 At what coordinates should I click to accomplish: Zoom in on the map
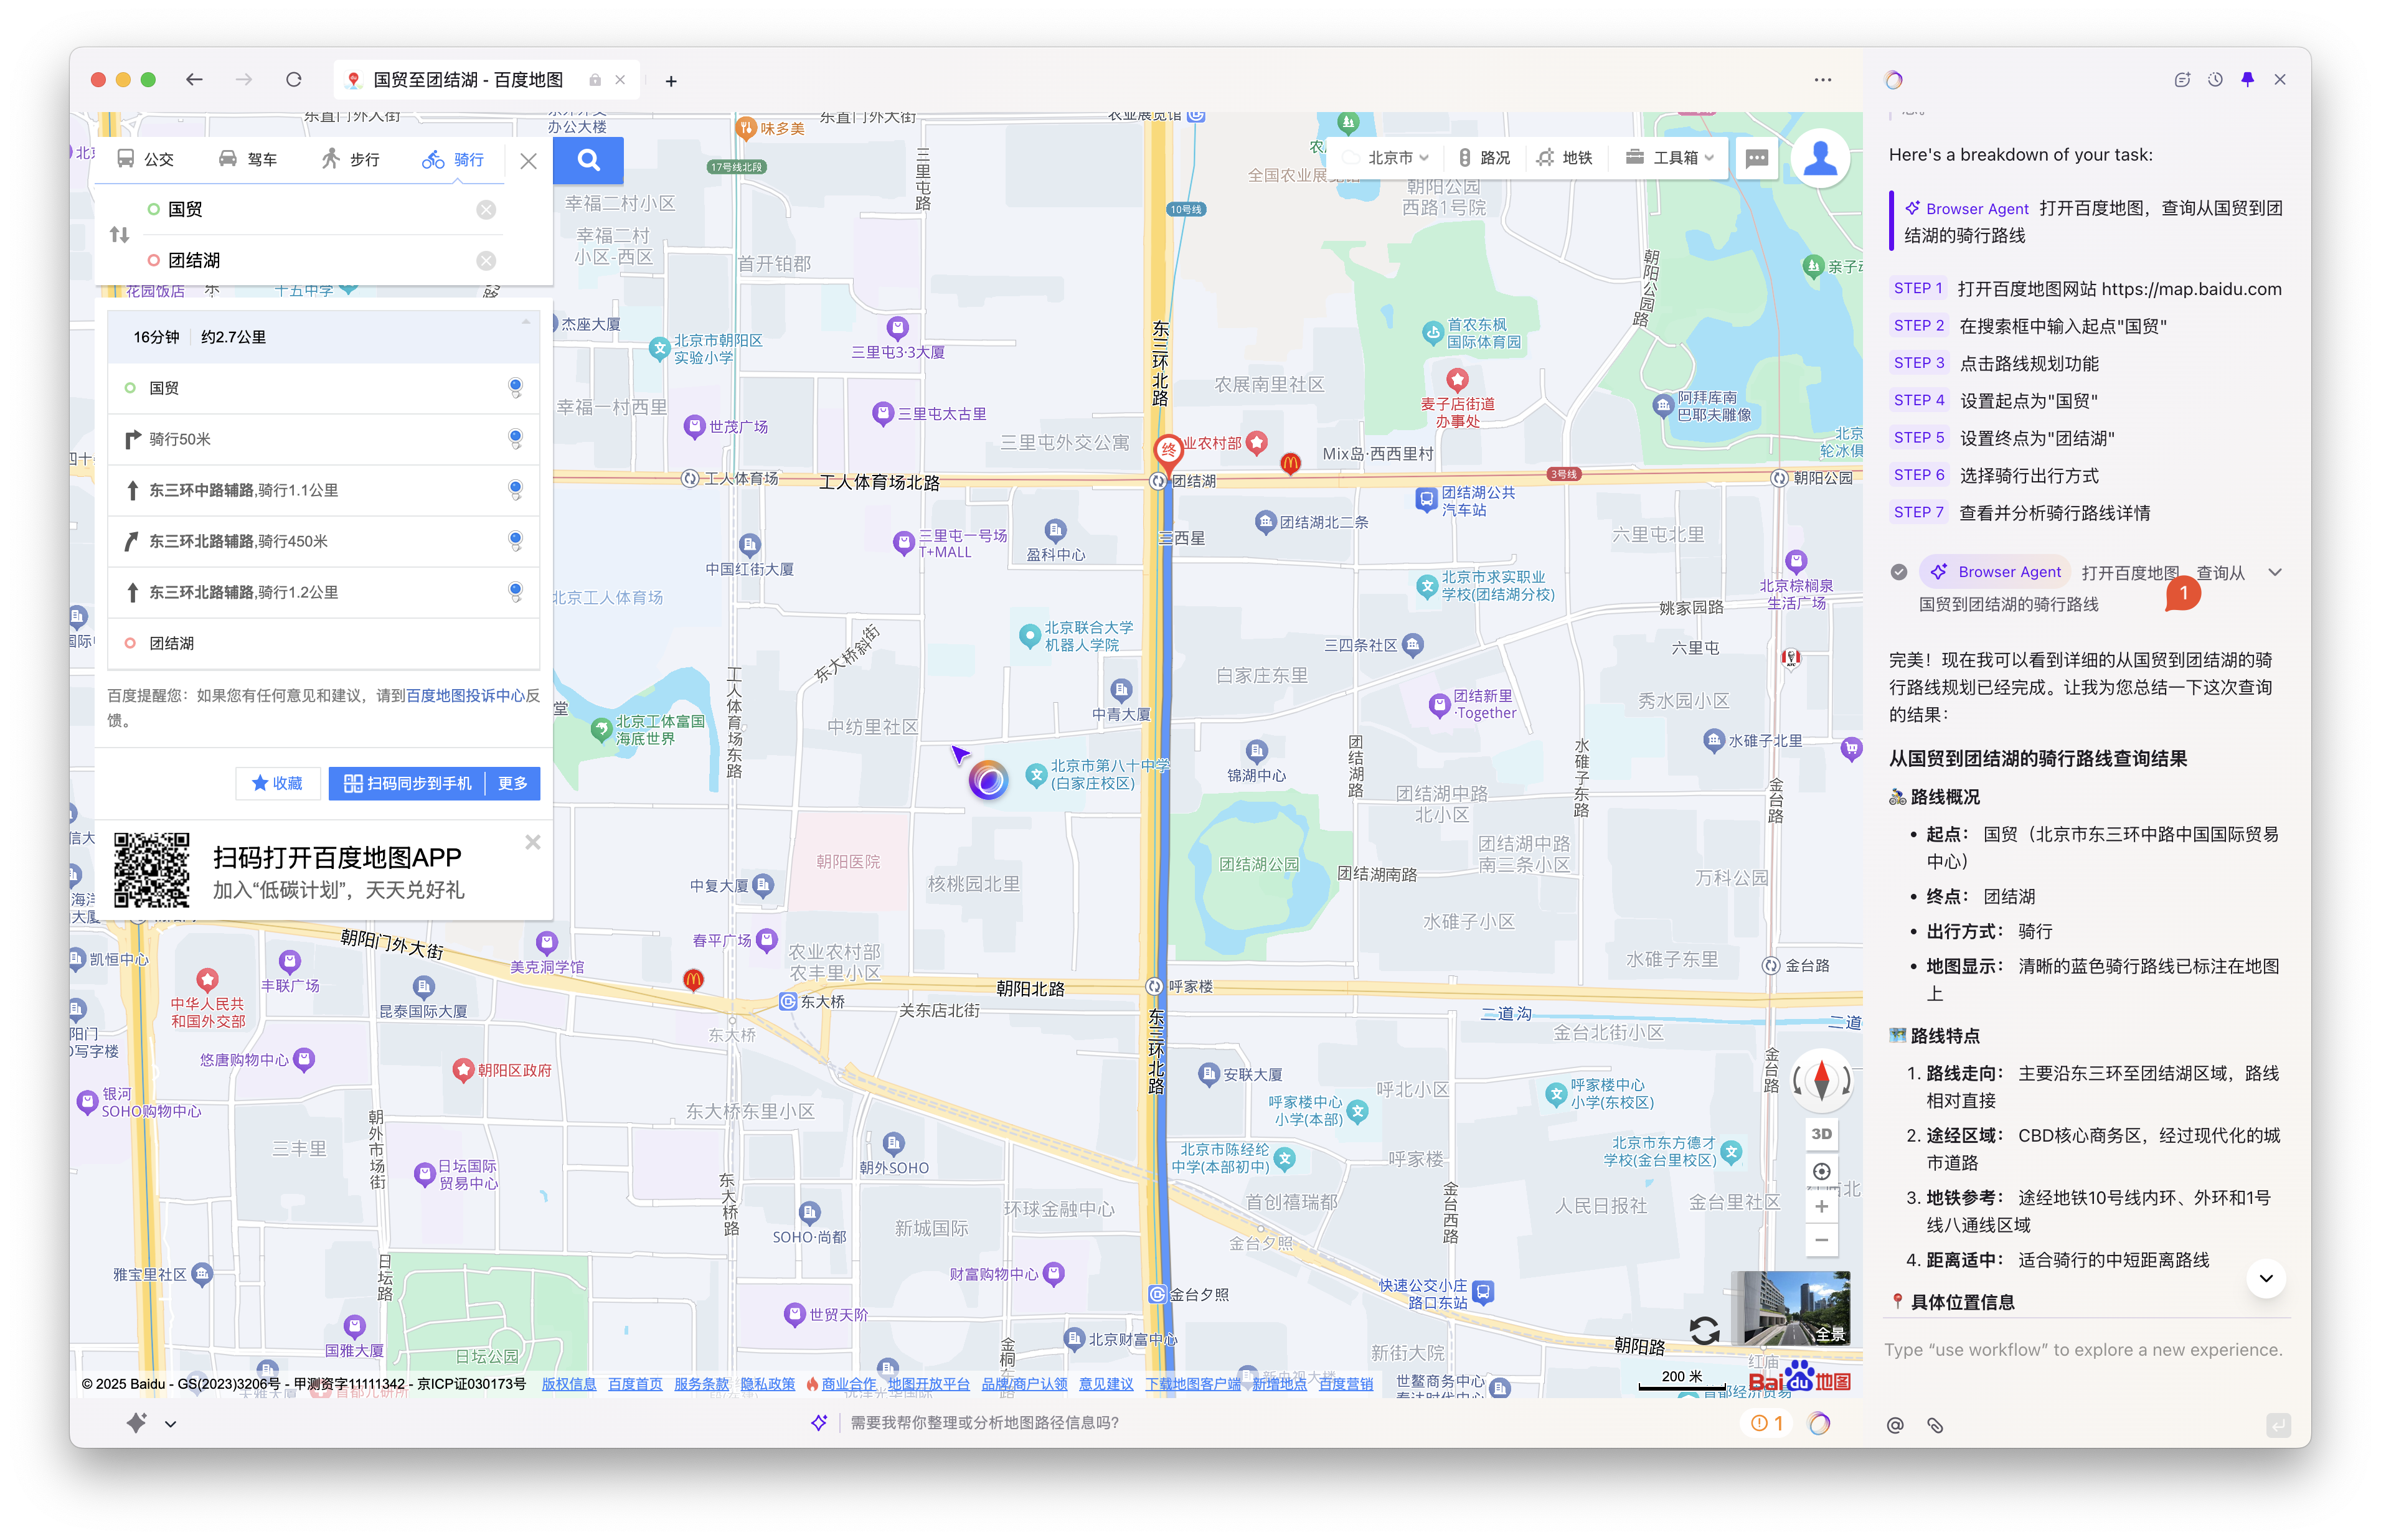pos(1821,1207)
